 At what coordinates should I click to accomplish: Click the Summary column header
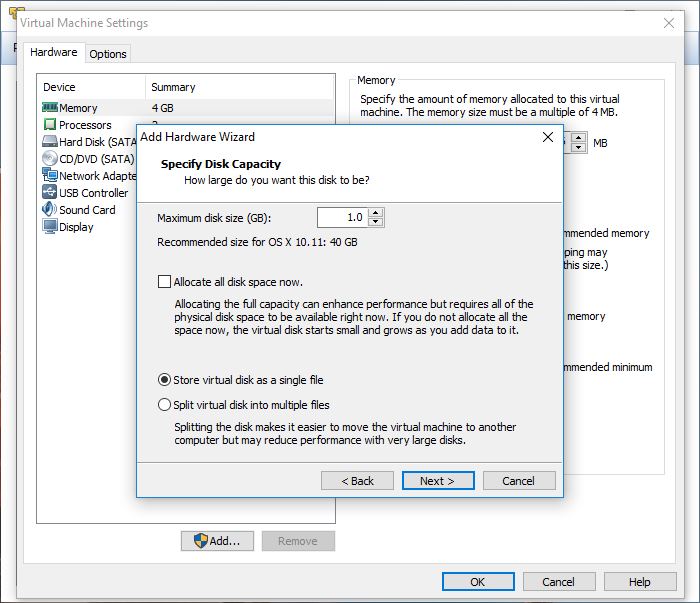pyautogui.click(x=173, y=87)
